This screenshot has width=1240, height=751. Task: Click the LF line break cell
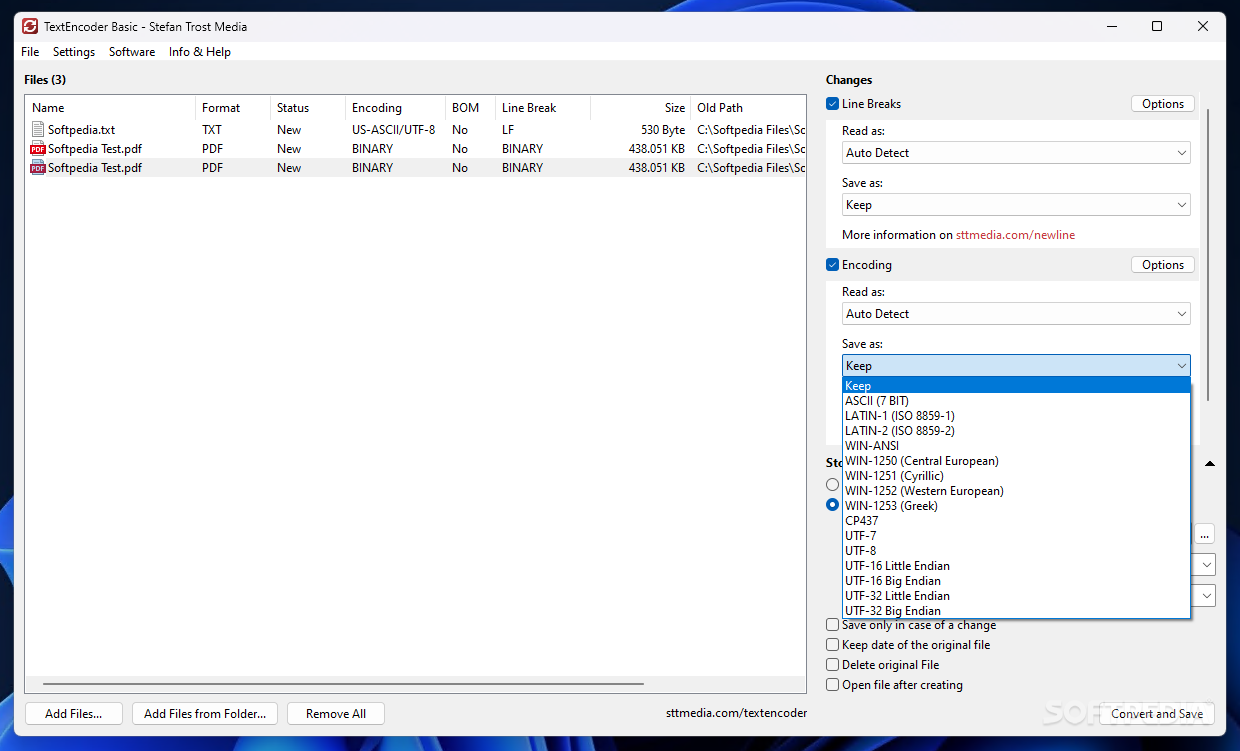508,130
